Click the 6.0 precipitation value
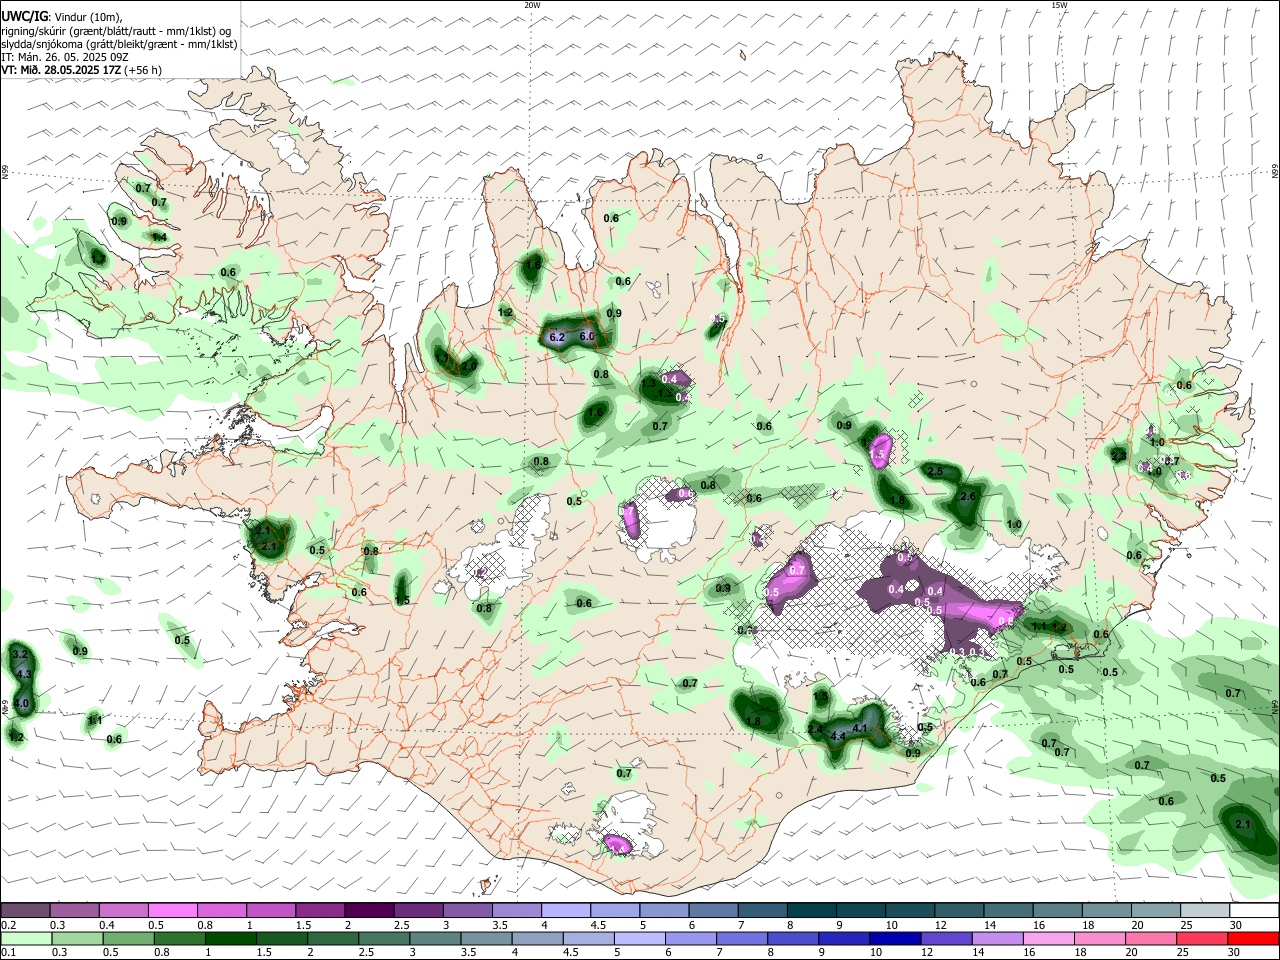This screenshot has width=1280, height=960. pos(587,337)
